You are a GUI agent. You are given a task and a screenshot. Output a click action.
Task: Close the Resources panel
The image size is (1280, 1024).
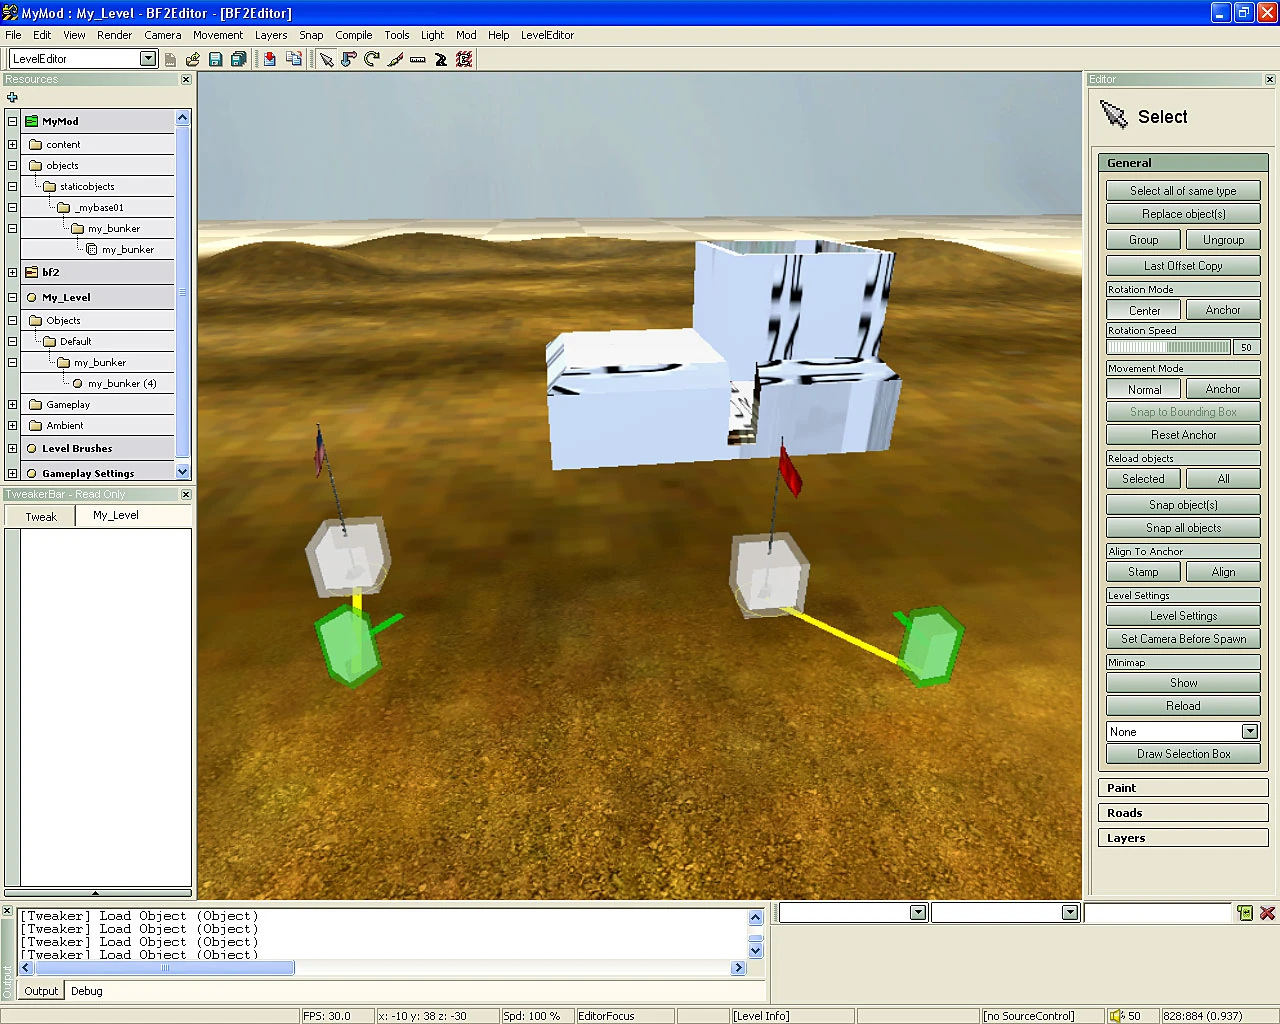(x=186, y=79)
